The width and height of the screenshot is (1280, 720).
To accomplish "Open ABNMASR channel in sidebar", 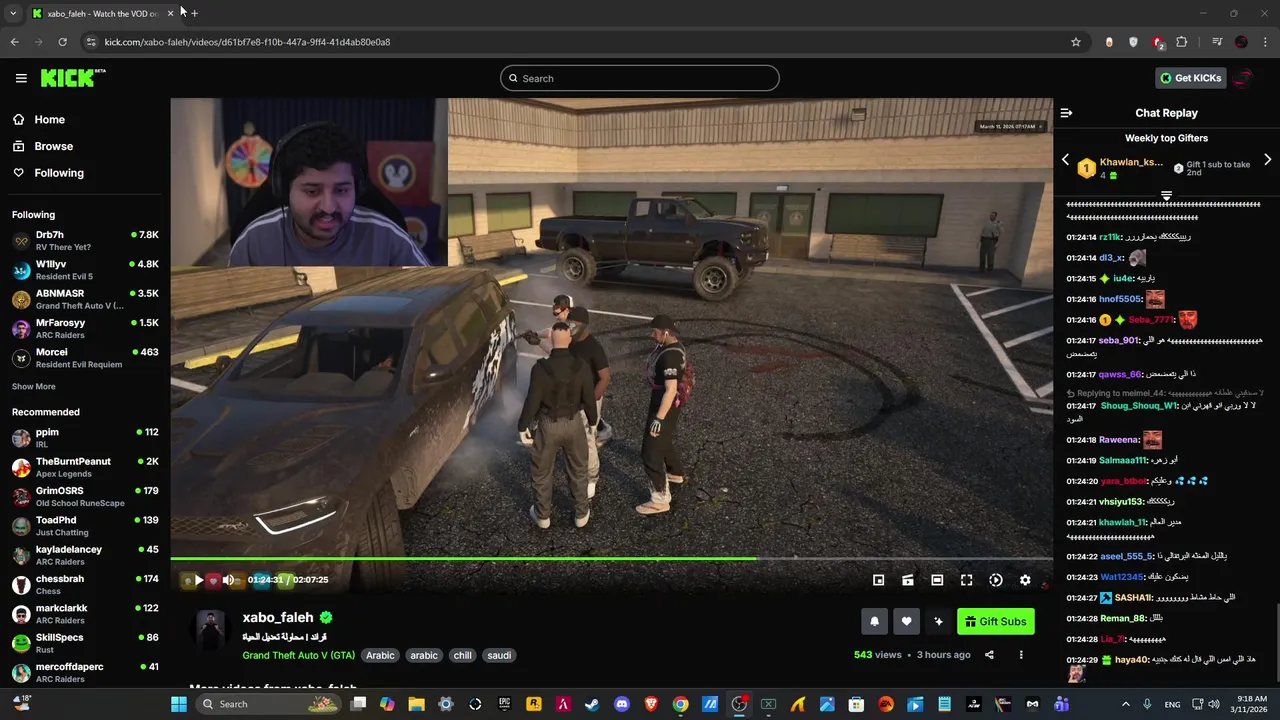I will coord(85,299).
